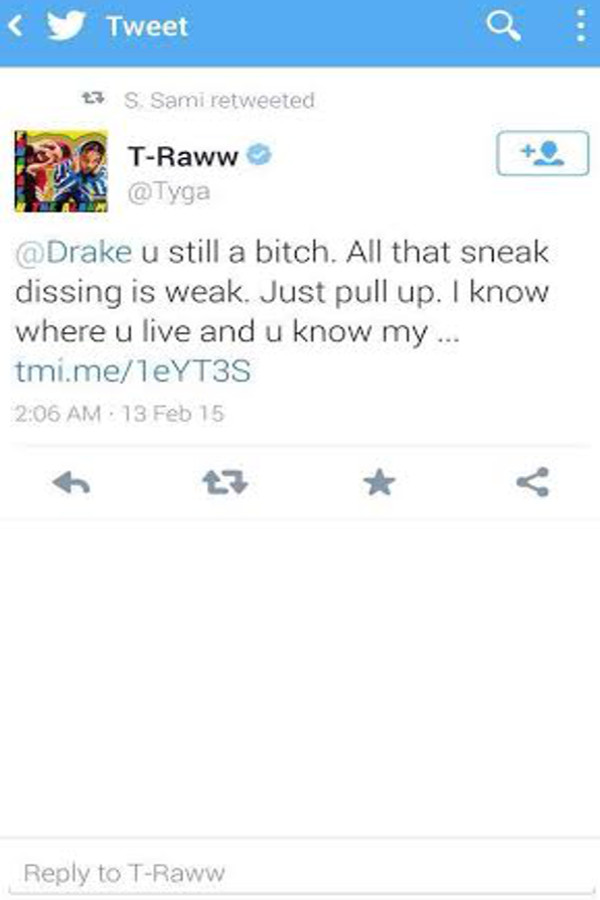Image resolution: width=600 pixels, height=900 pixels.
Task: Open the tmi.me/1eYT3S link
Action: 133,370
